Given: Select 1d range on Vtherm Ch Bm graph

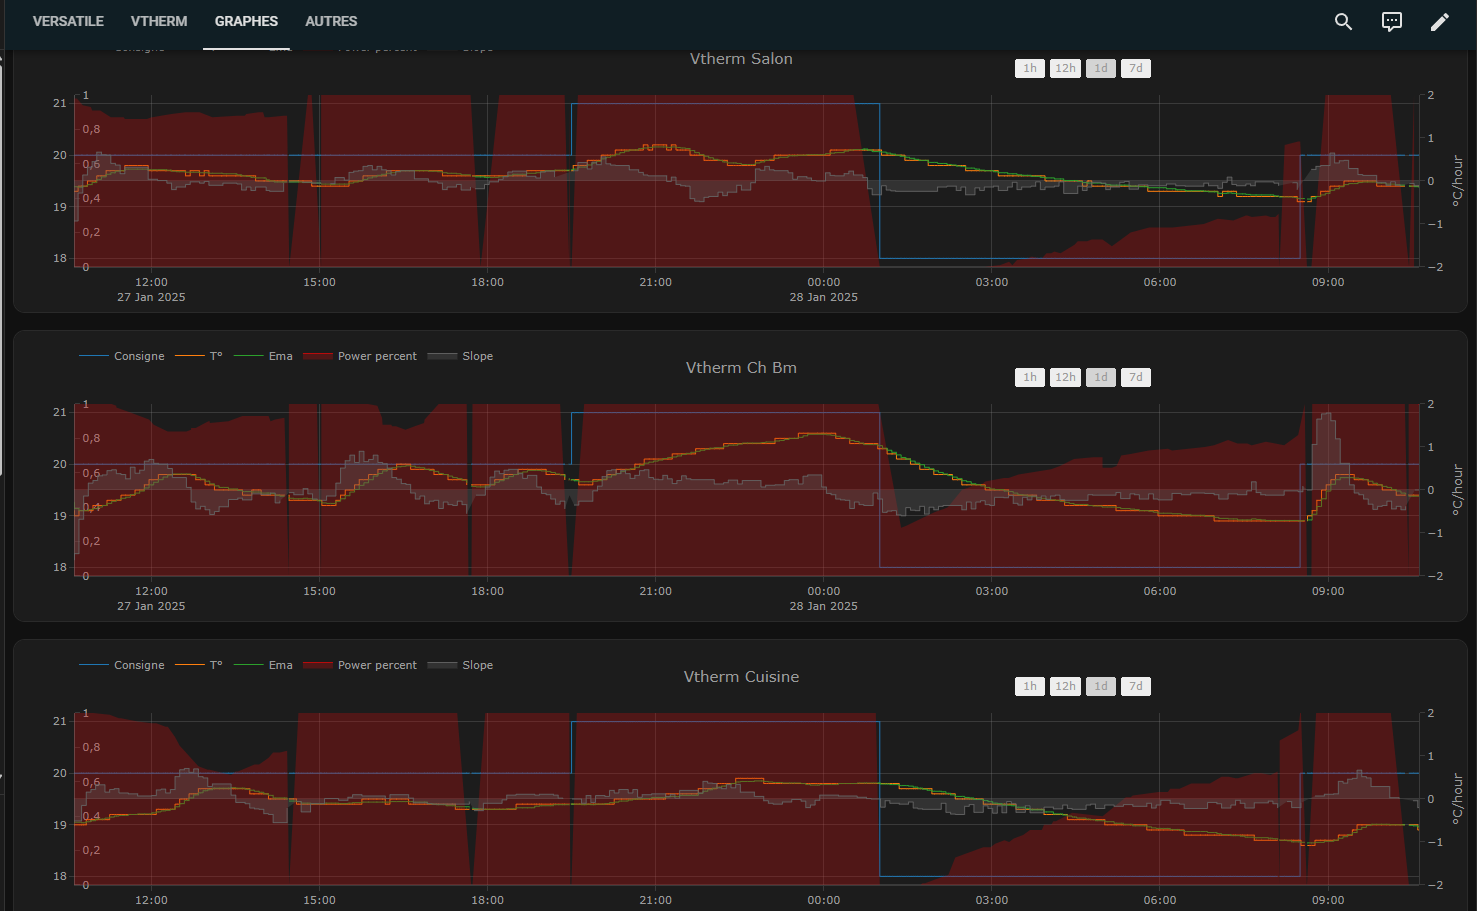Looking at the screenshot, I should 1100,377.
